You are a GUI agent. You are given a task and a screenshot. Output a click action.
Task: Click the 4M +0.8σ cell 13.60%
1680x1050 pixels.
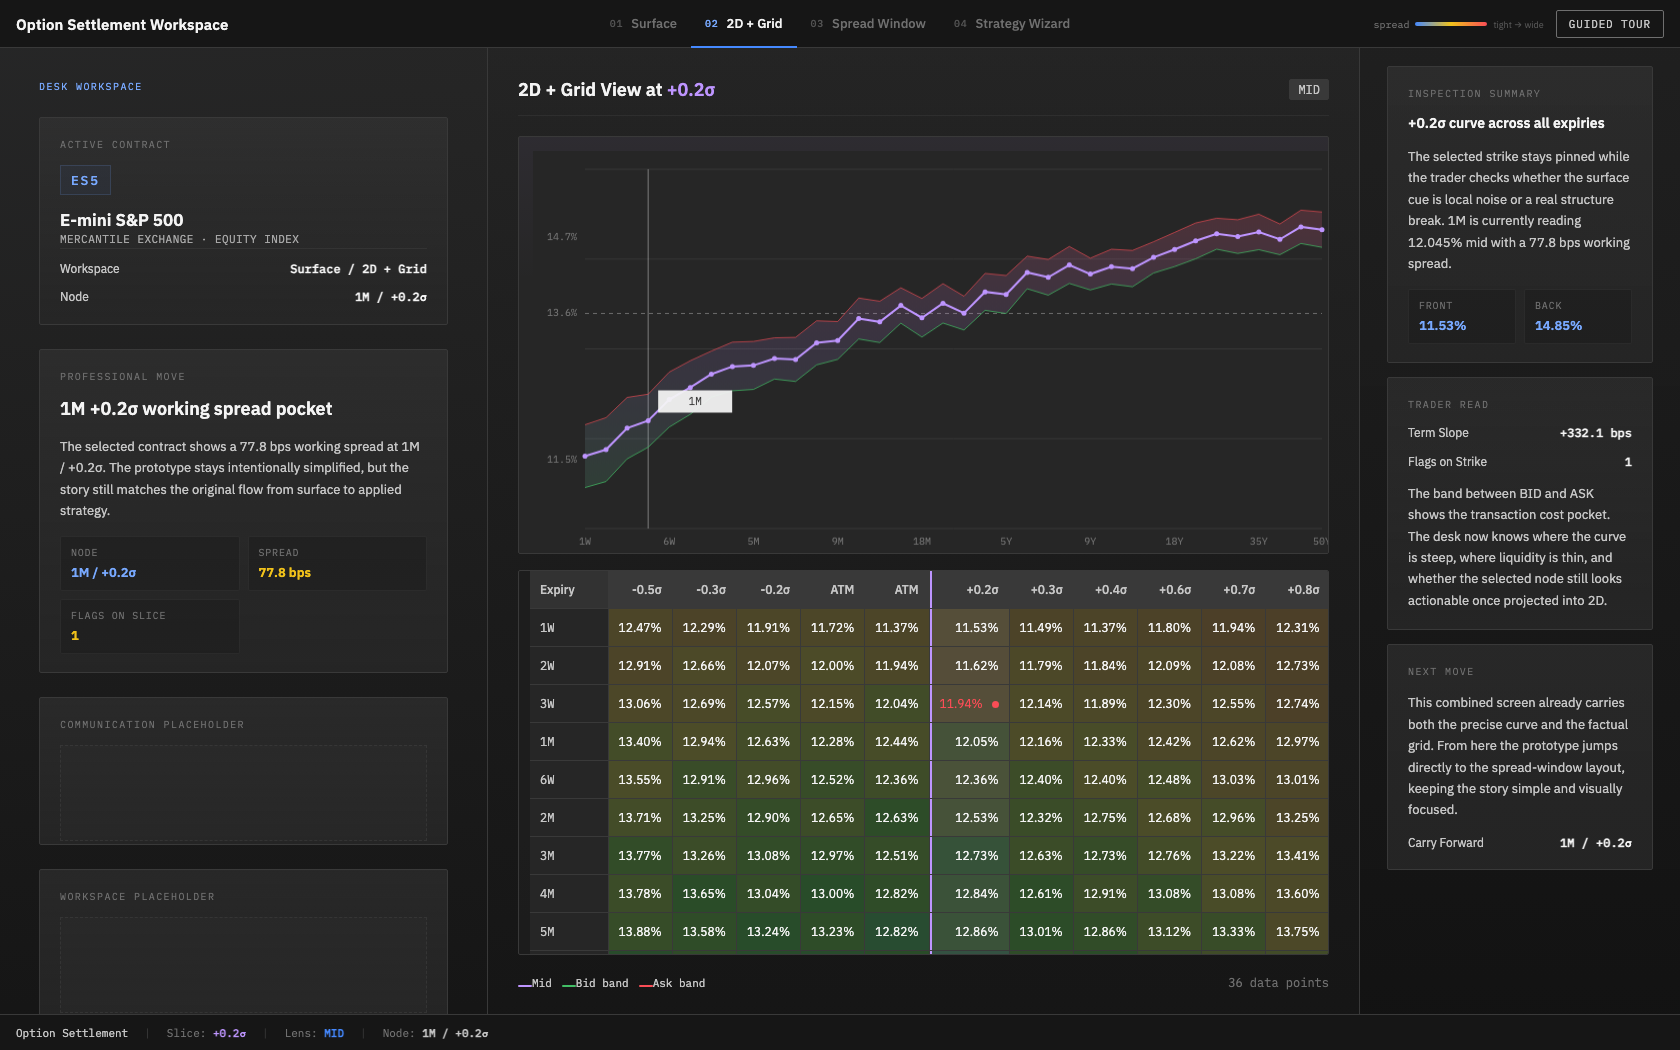[1297, 894]
